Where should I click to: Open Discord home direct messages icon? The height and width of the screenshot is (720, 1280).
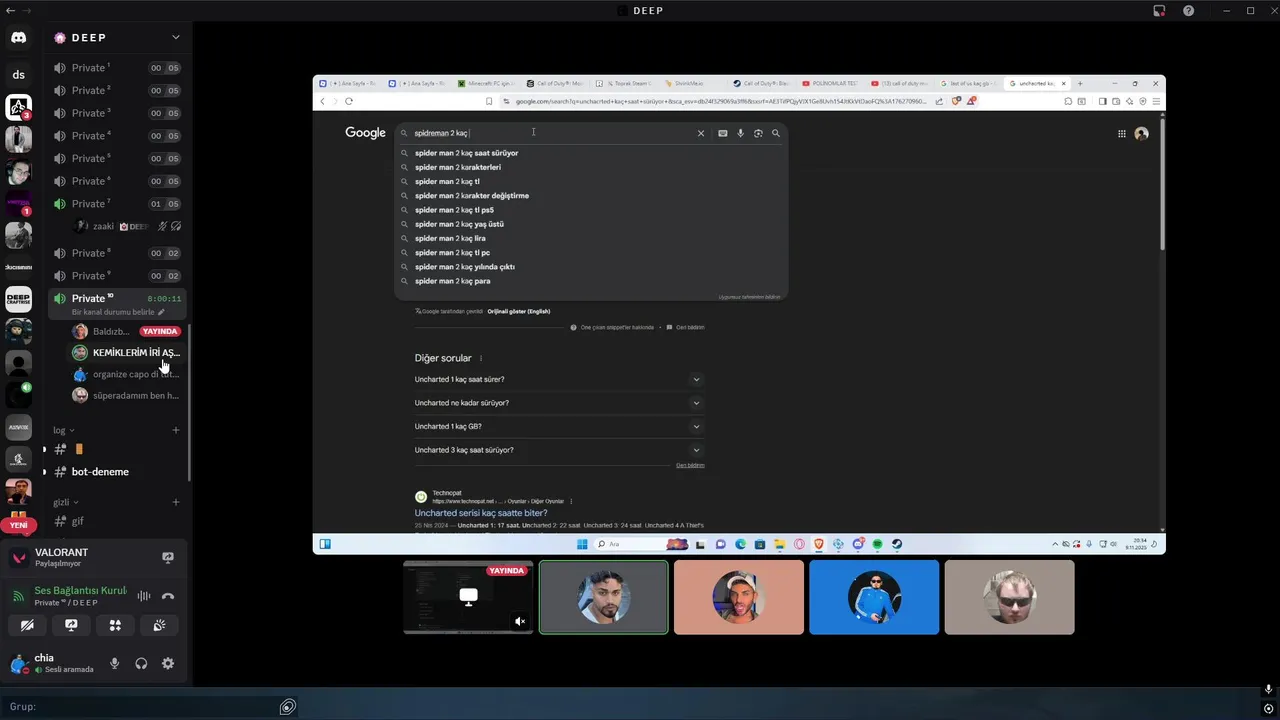coord(18,38)
